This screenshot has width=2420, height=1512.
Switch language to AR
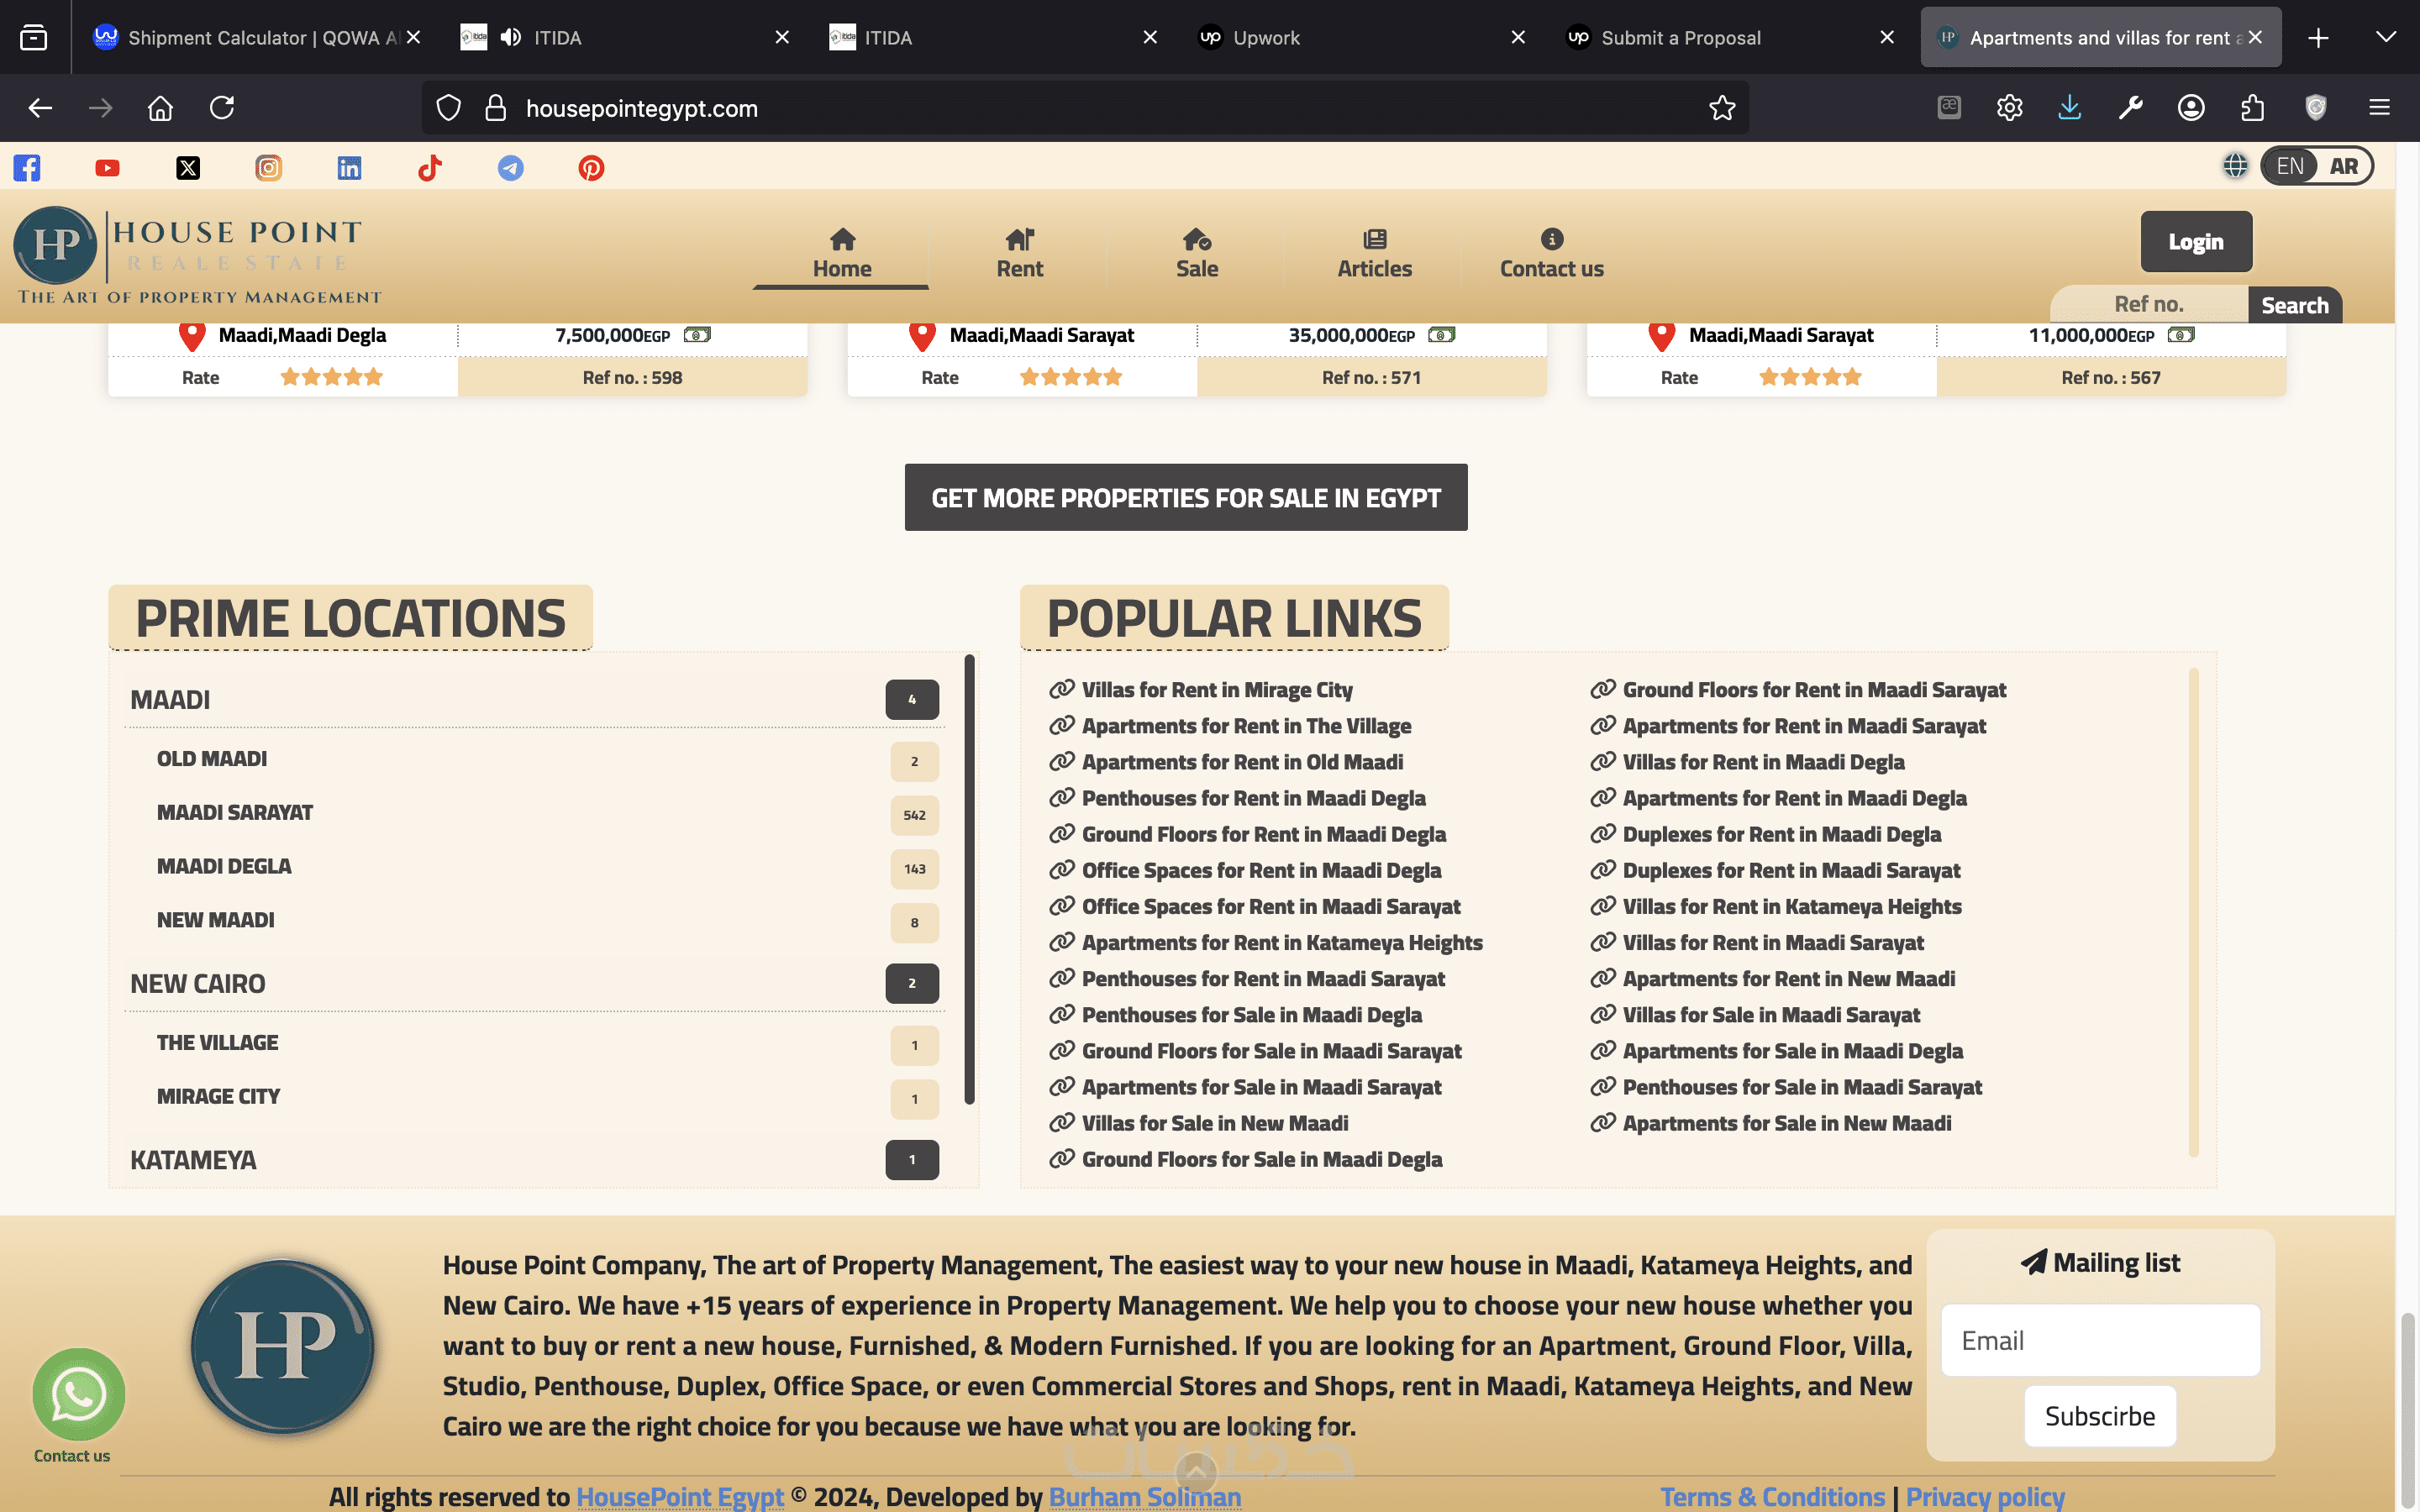[x=2343, y=166]
